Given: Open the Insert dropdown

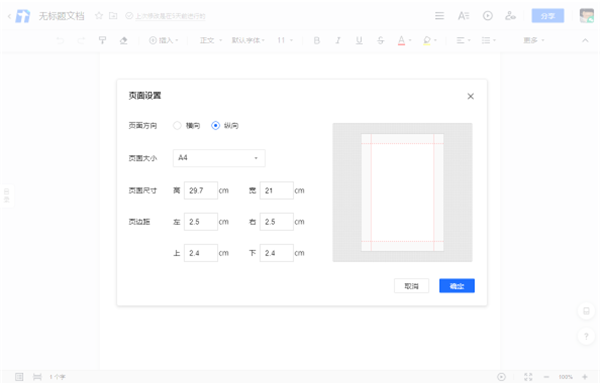Looking at the screenshot, I should coord(163,40).
